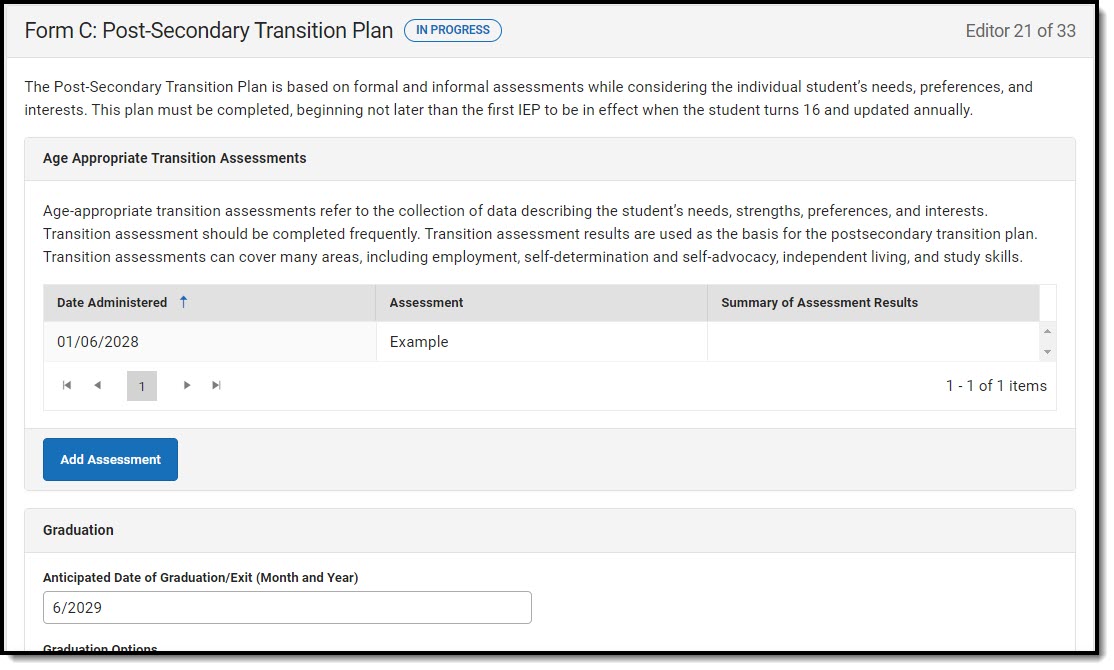The width and height of the screenshot is (1114, 670).
Task: Go to the first page of assessments
Action: tap(67, 386)
